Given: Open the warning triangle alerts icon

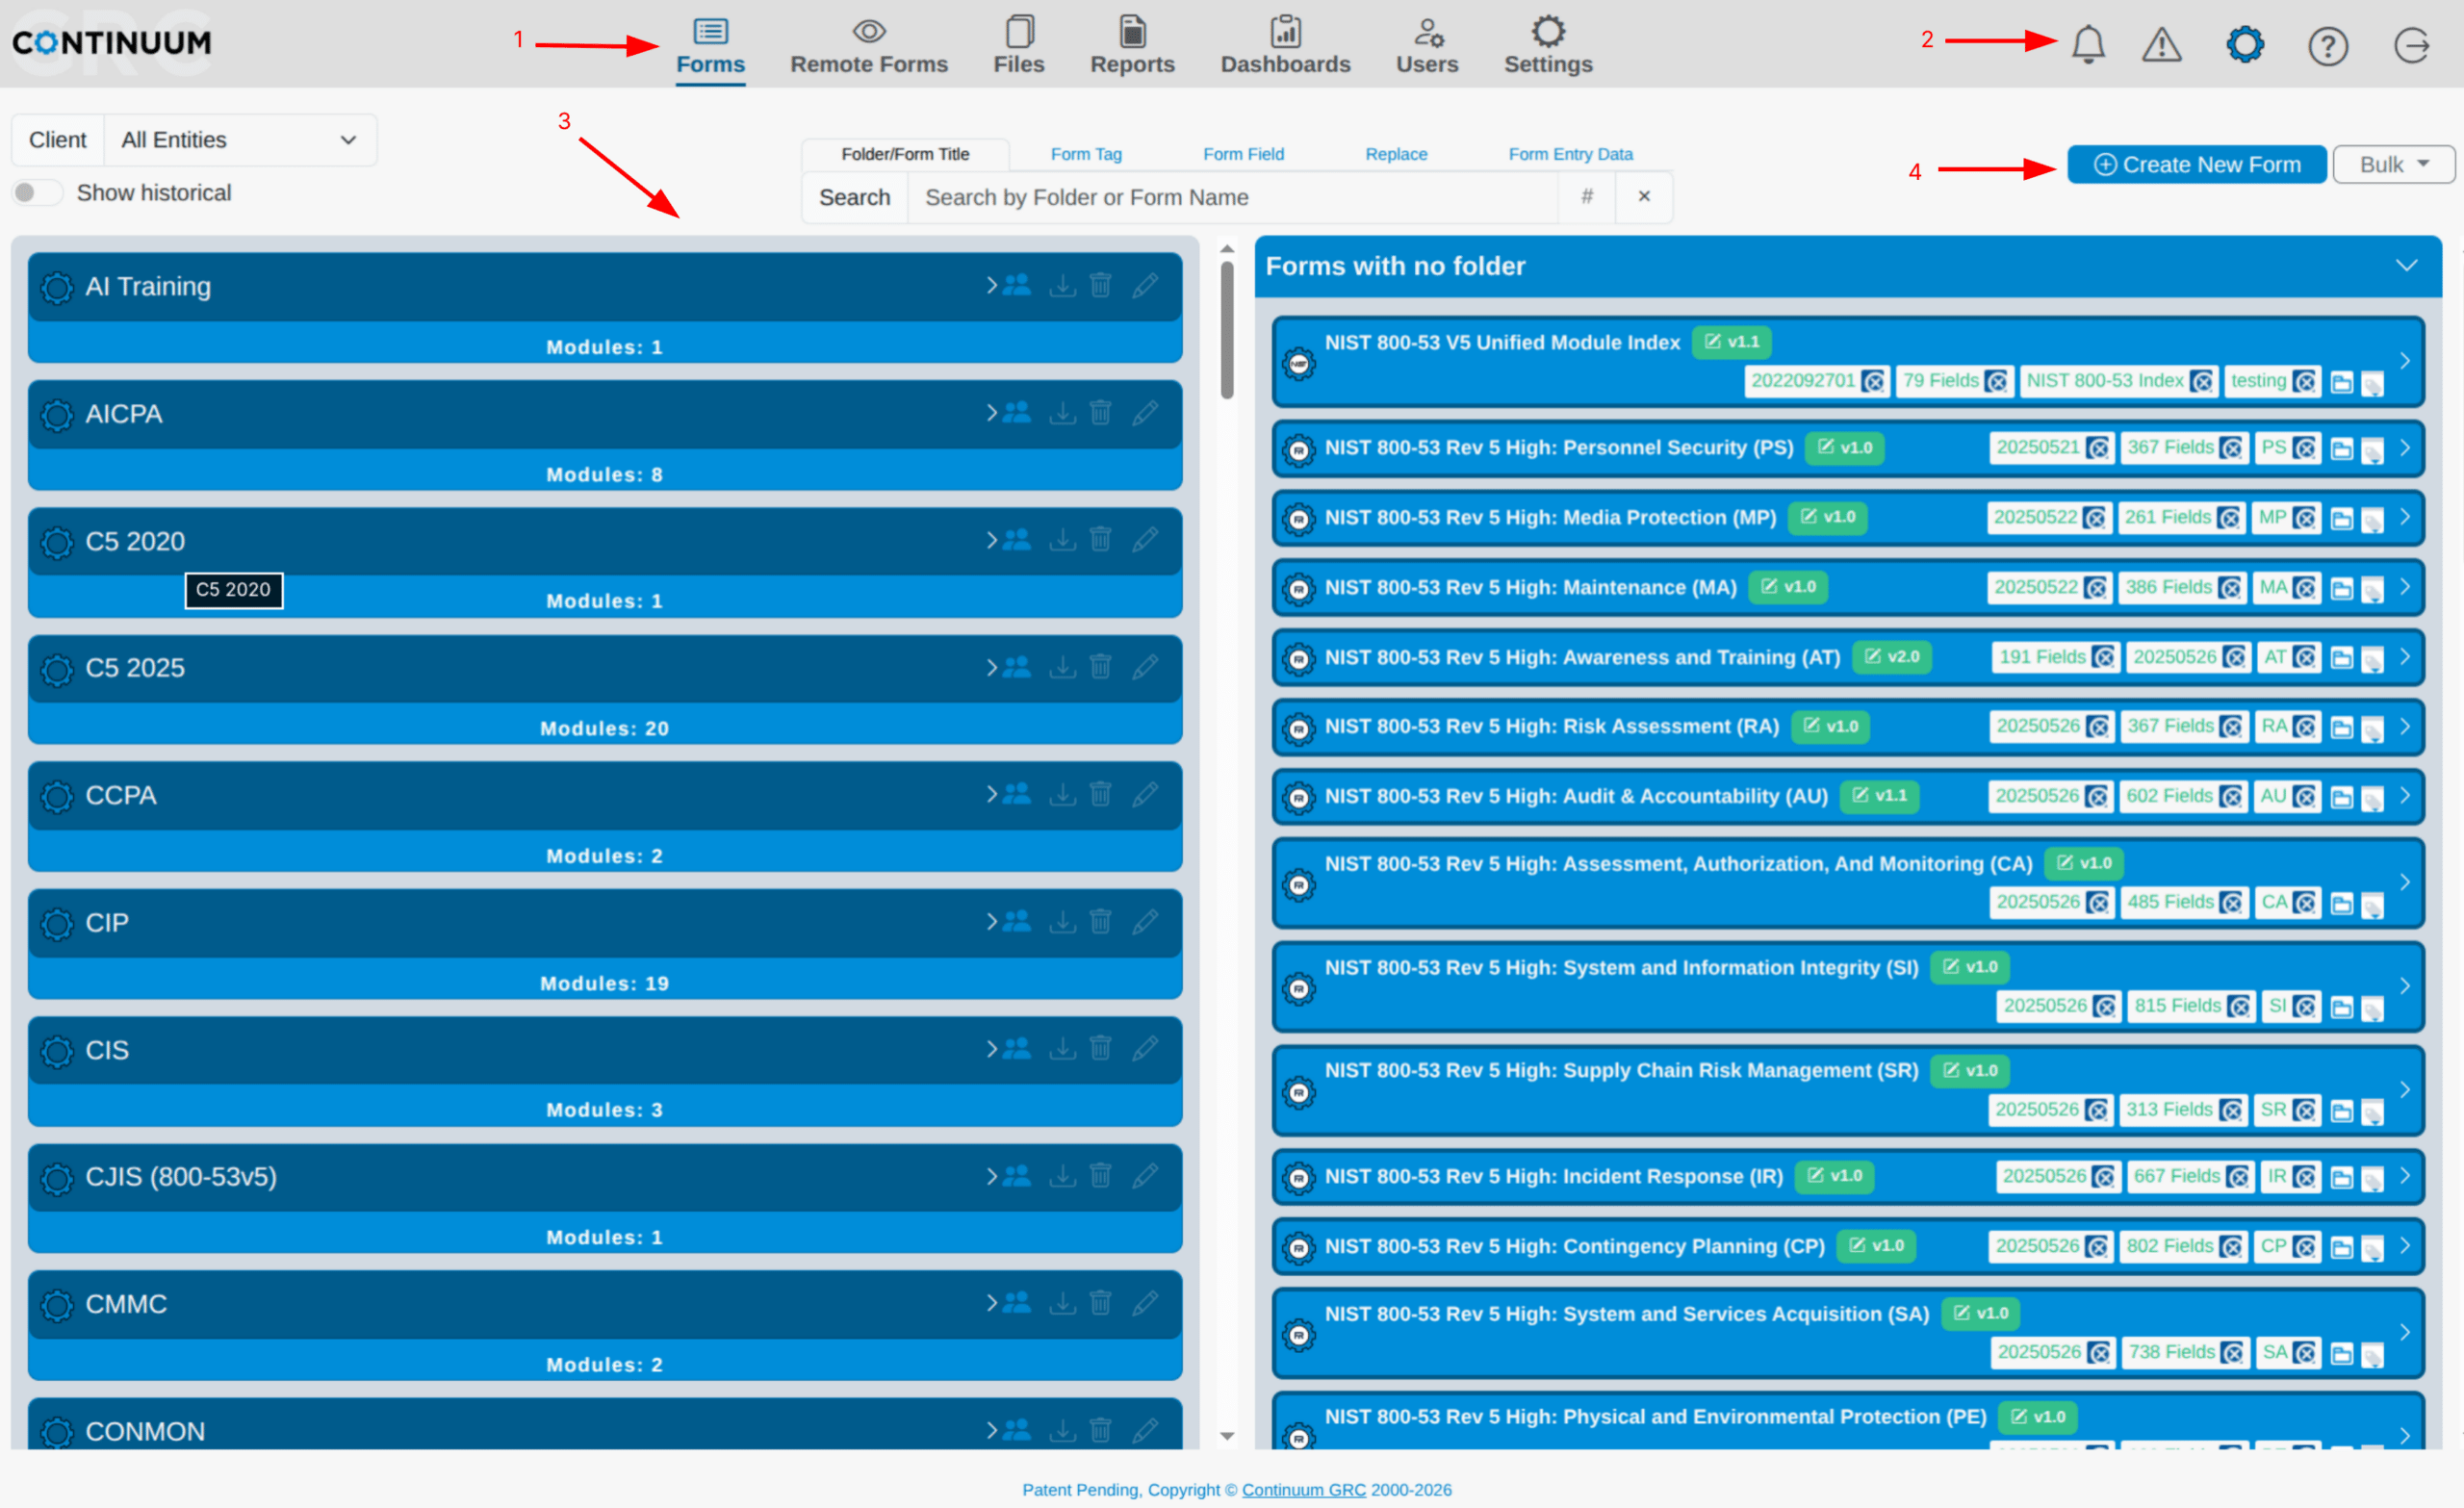Looking at the screenshot, I should (x=2161, y=44).
